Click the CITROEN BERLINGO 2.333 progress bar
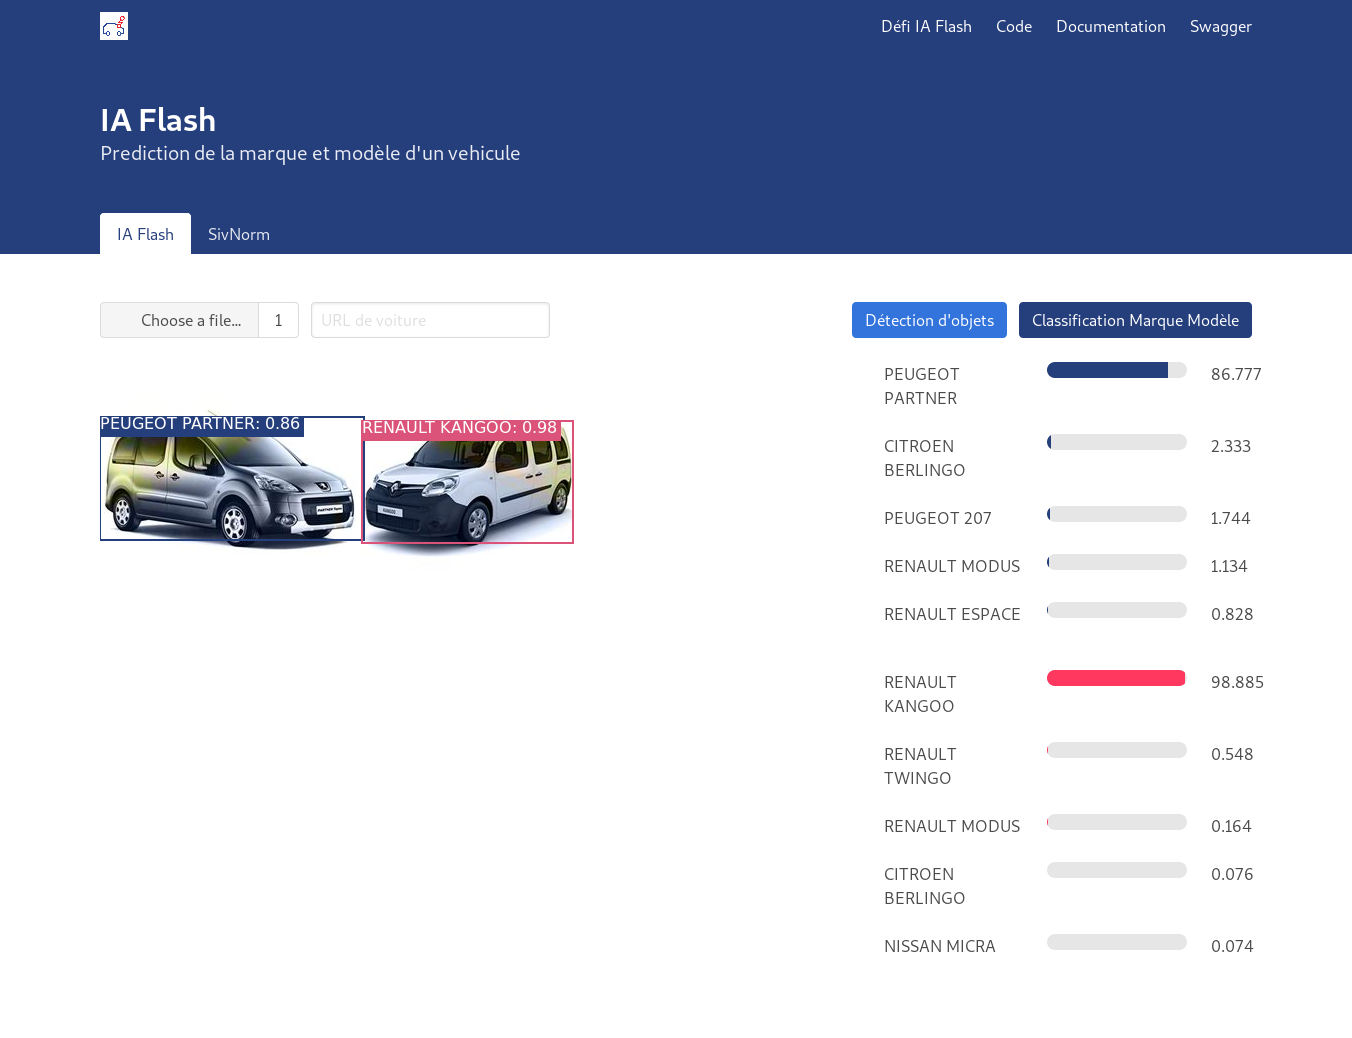The width and height of the screenshot is (1352, 1038). click(x=1117, y=442)
